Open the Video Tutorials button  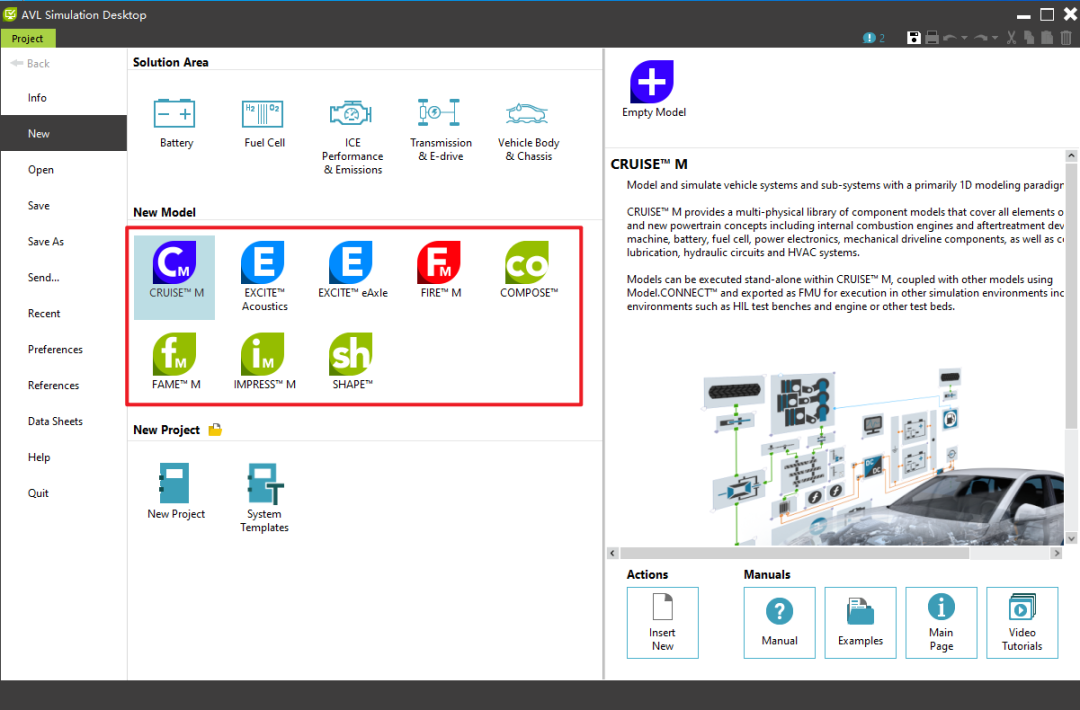[x=1021, y=621]
